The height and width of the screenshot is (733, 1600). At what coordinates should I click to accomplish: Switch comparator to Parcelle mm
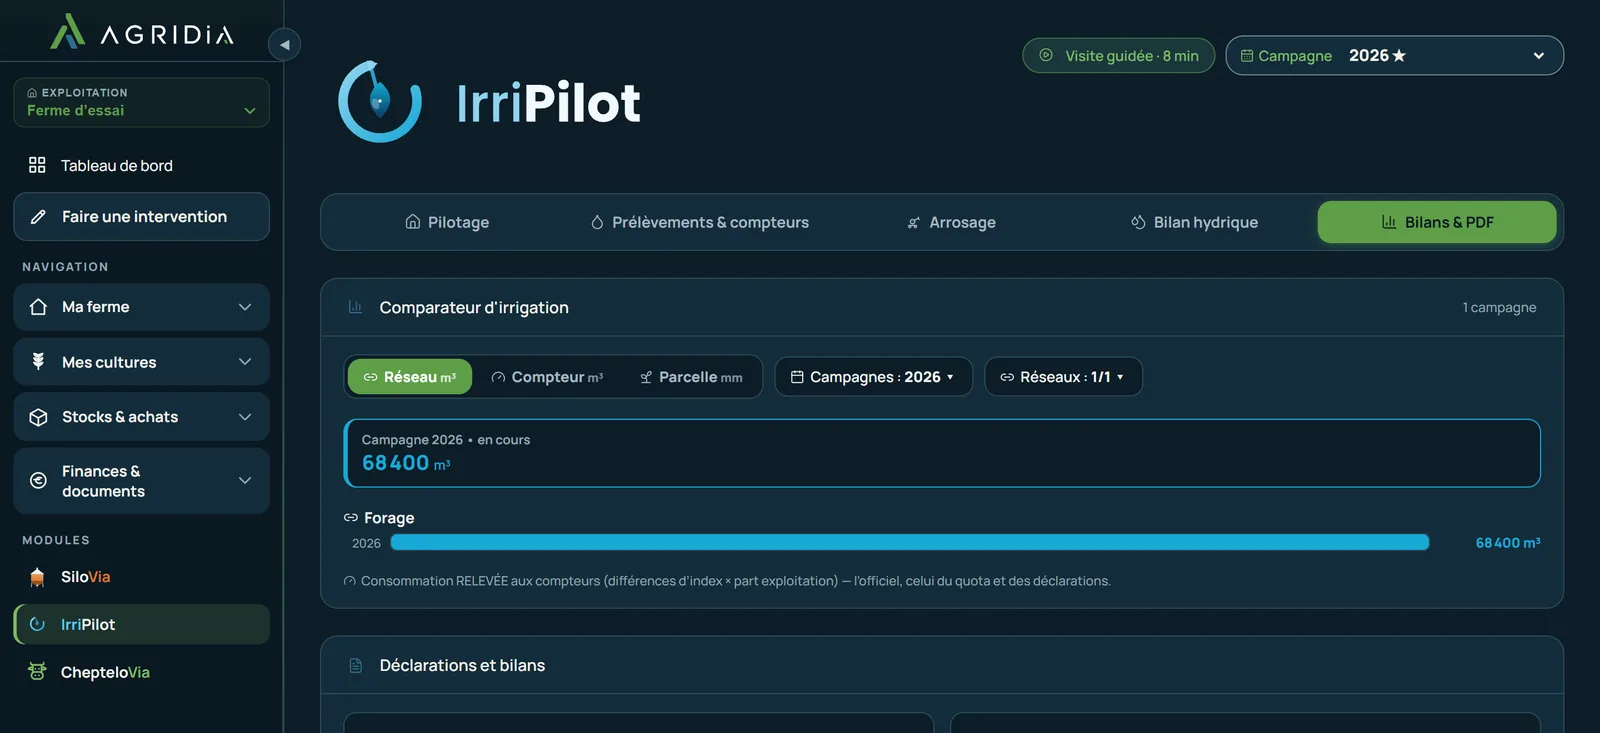691,377
